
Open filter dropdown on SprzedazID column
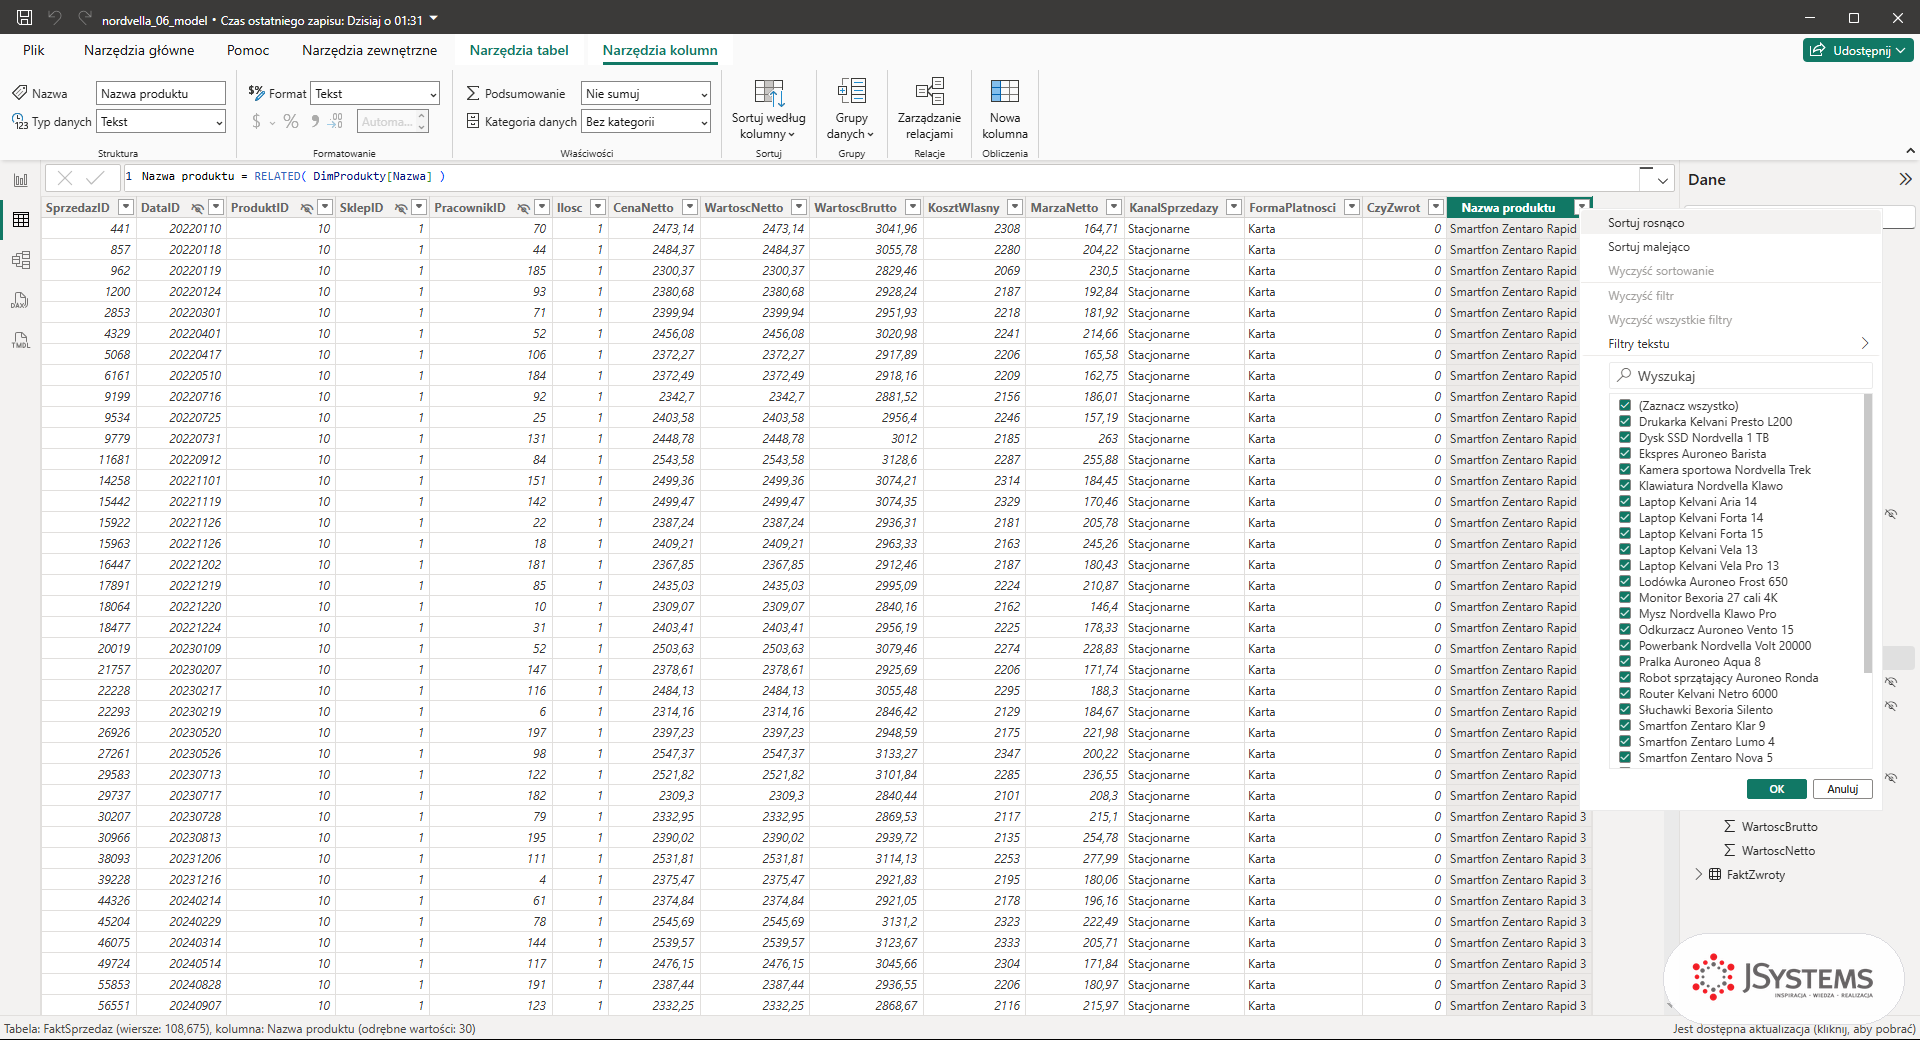[126, 207]
